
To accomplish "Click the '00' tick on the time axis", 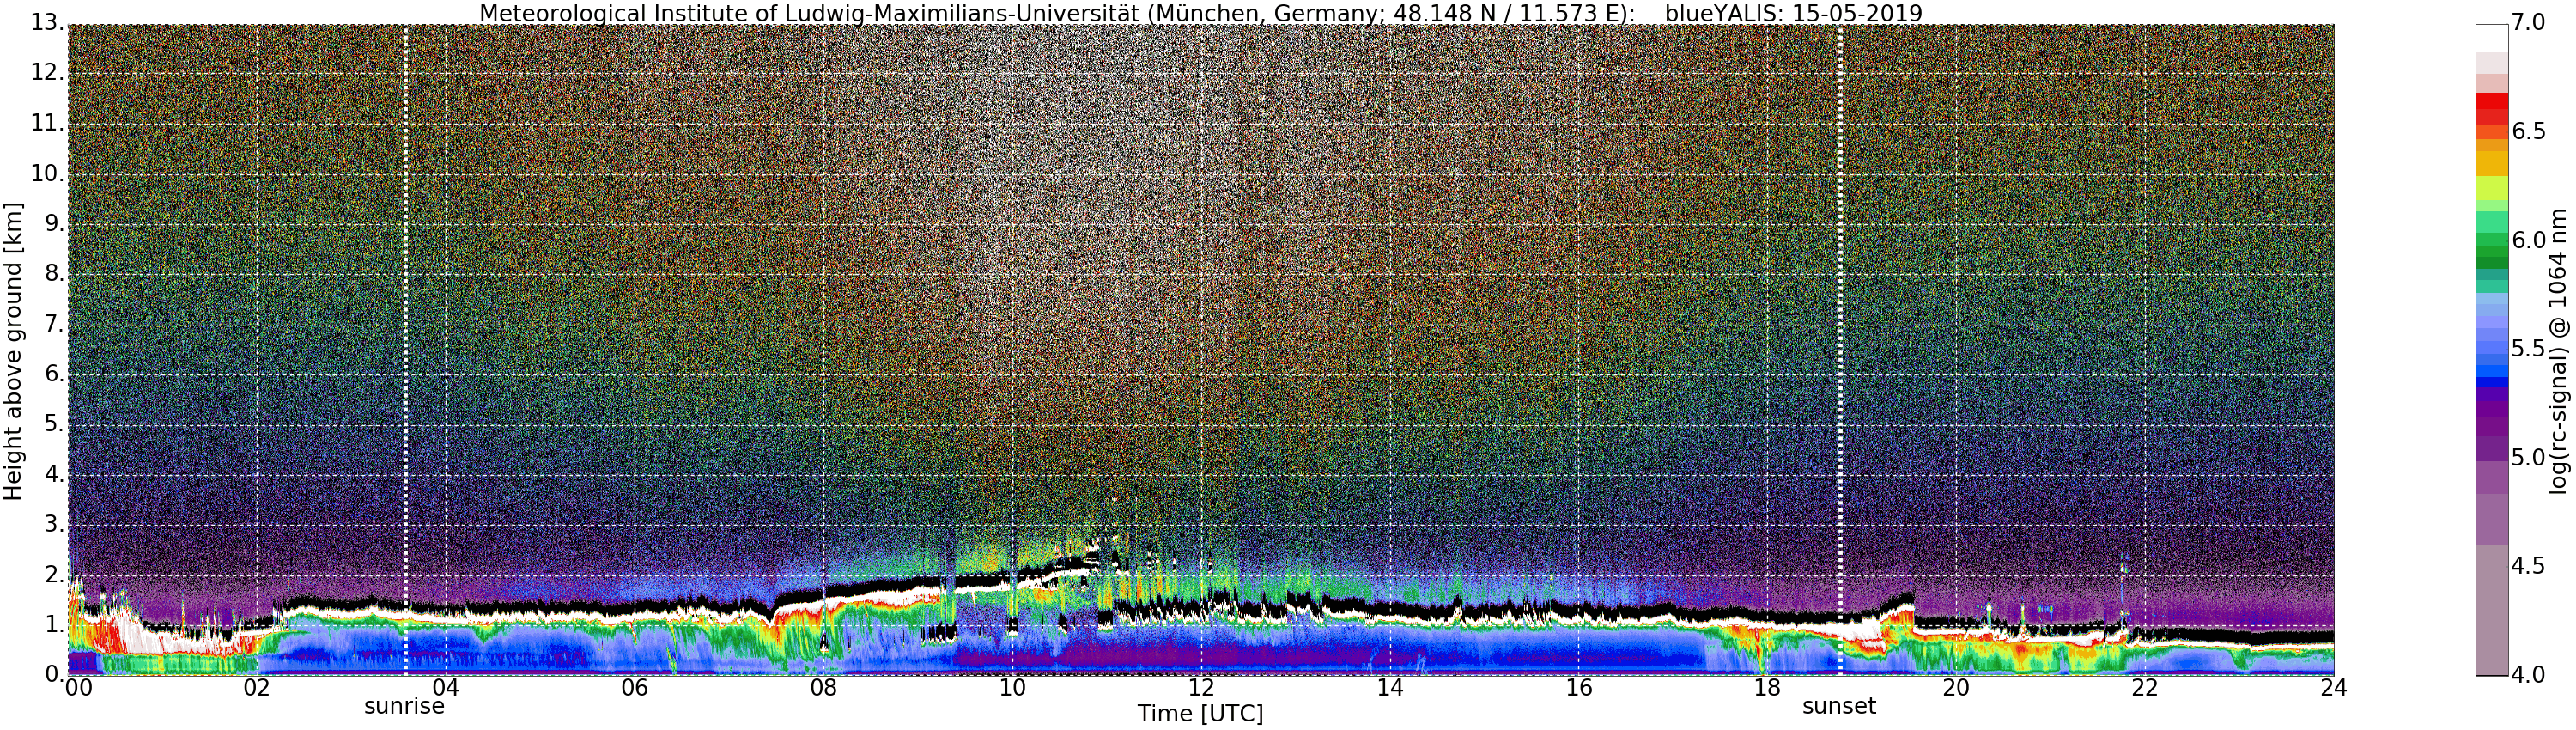I will click(x=77, y=688).
